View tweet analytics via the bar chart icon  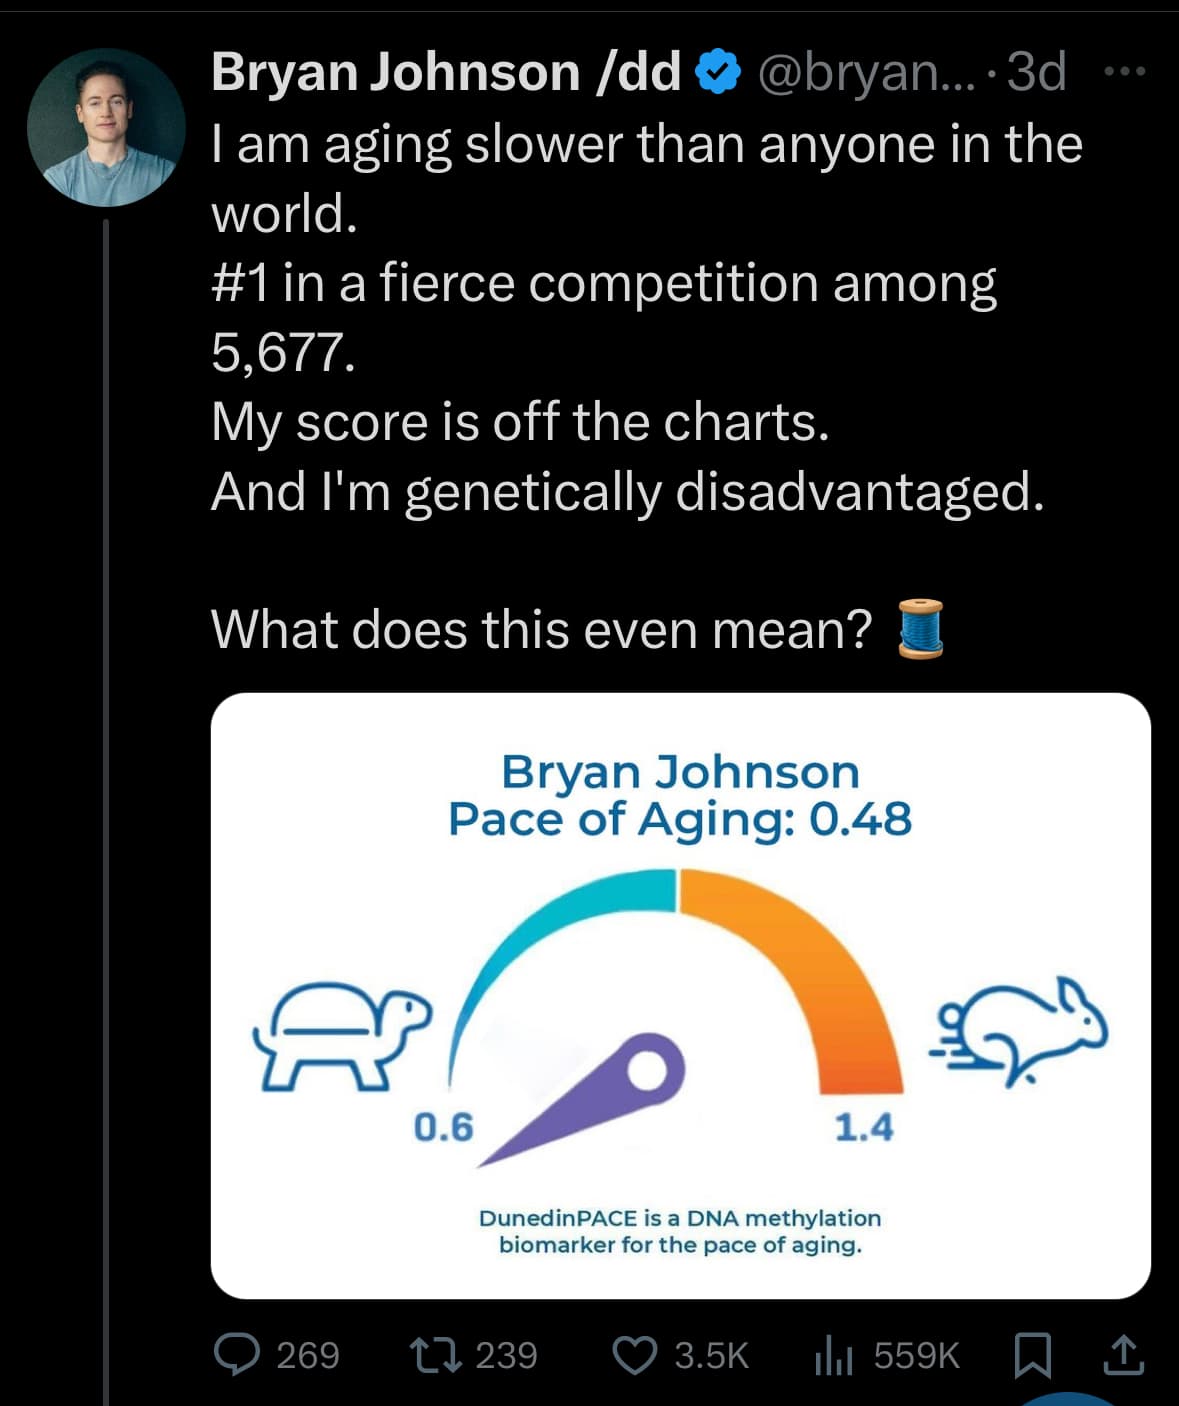[833, 1357]
